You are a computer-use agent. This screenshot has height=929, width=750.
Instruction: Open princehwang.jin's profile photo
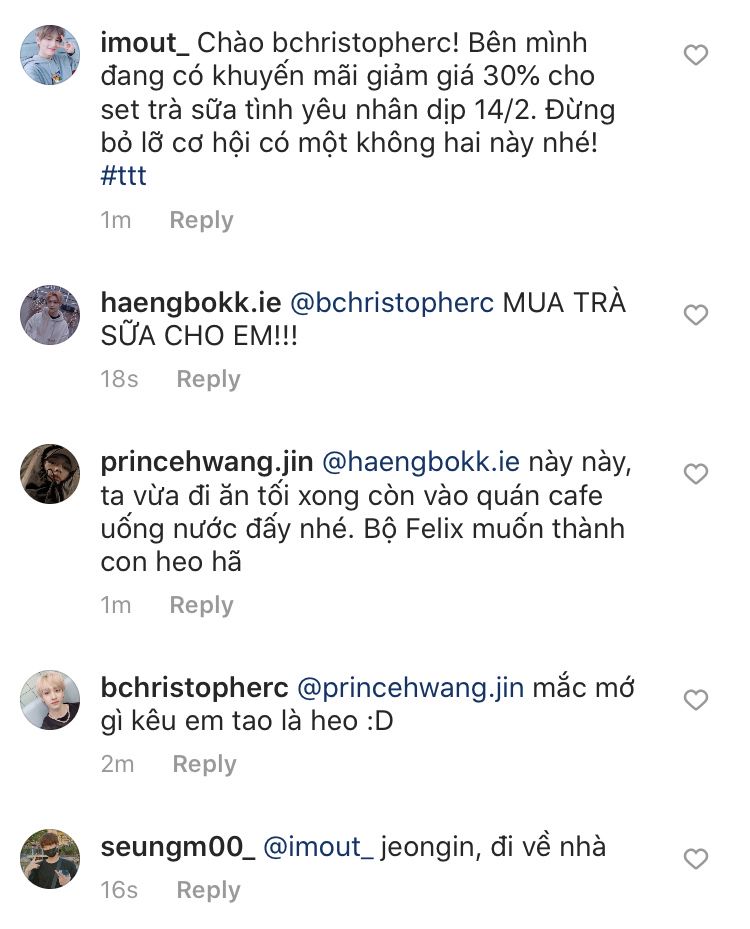(x=50, y=474)
